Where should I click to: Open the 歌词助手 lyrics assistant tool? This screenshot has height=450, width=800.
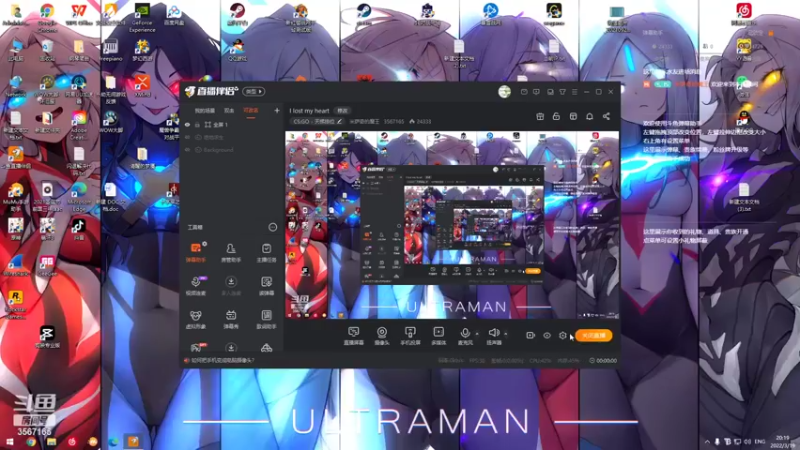[266, 319]
